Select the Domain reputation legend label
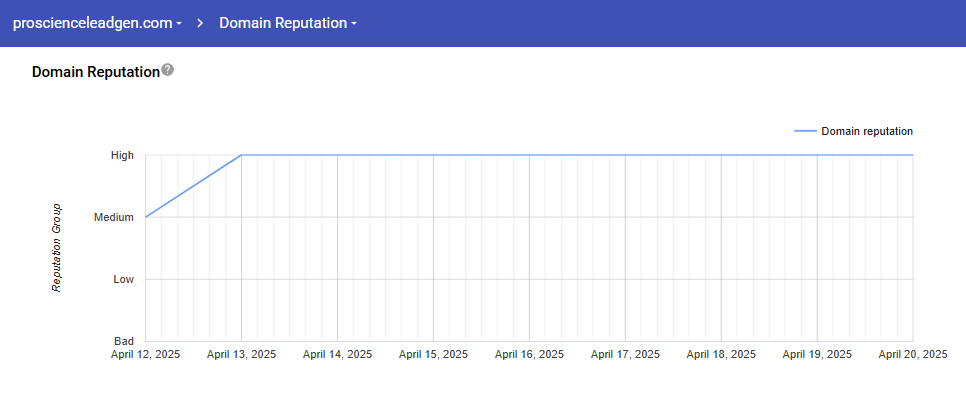This screenshot has height=403, width=966. (x=866, y=131)
